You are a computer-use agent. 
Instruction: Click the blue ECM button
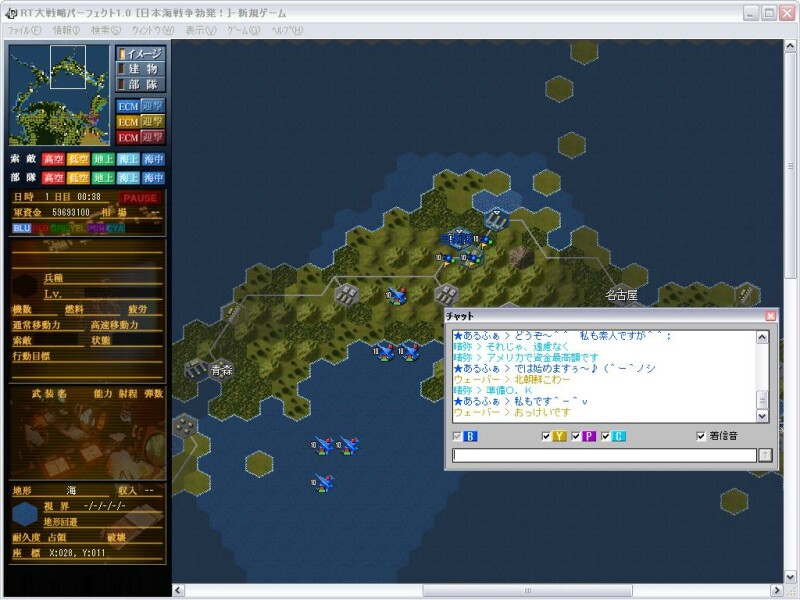coord(128,106)
